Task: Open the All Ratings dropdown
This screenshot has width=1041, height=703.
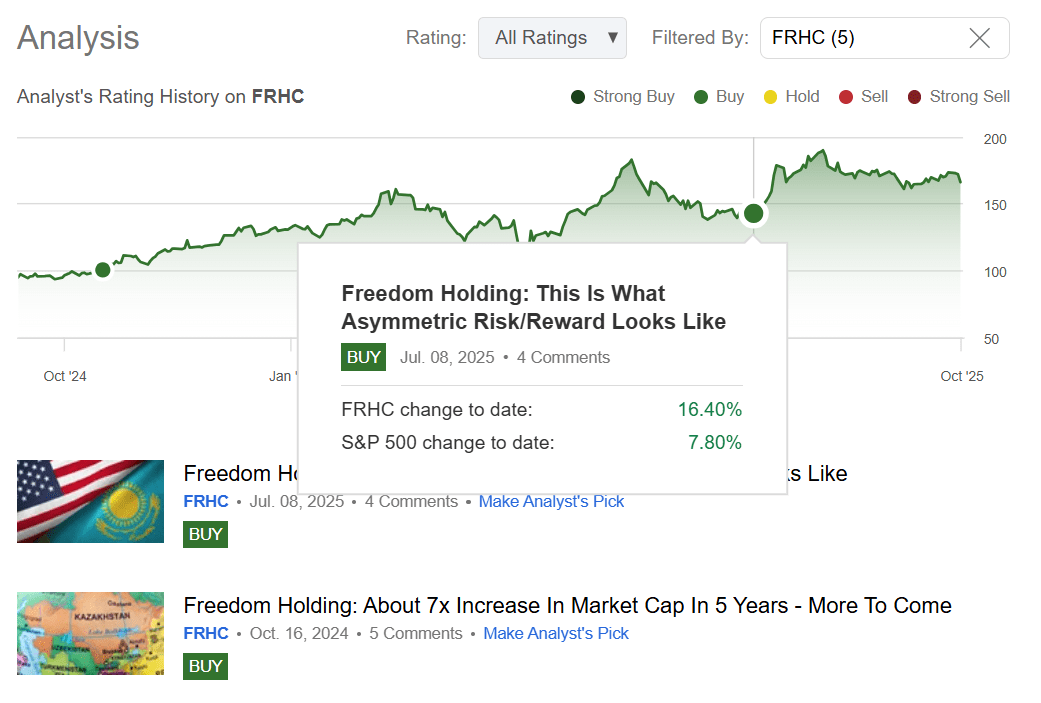Action: click(x=552, y=38)
